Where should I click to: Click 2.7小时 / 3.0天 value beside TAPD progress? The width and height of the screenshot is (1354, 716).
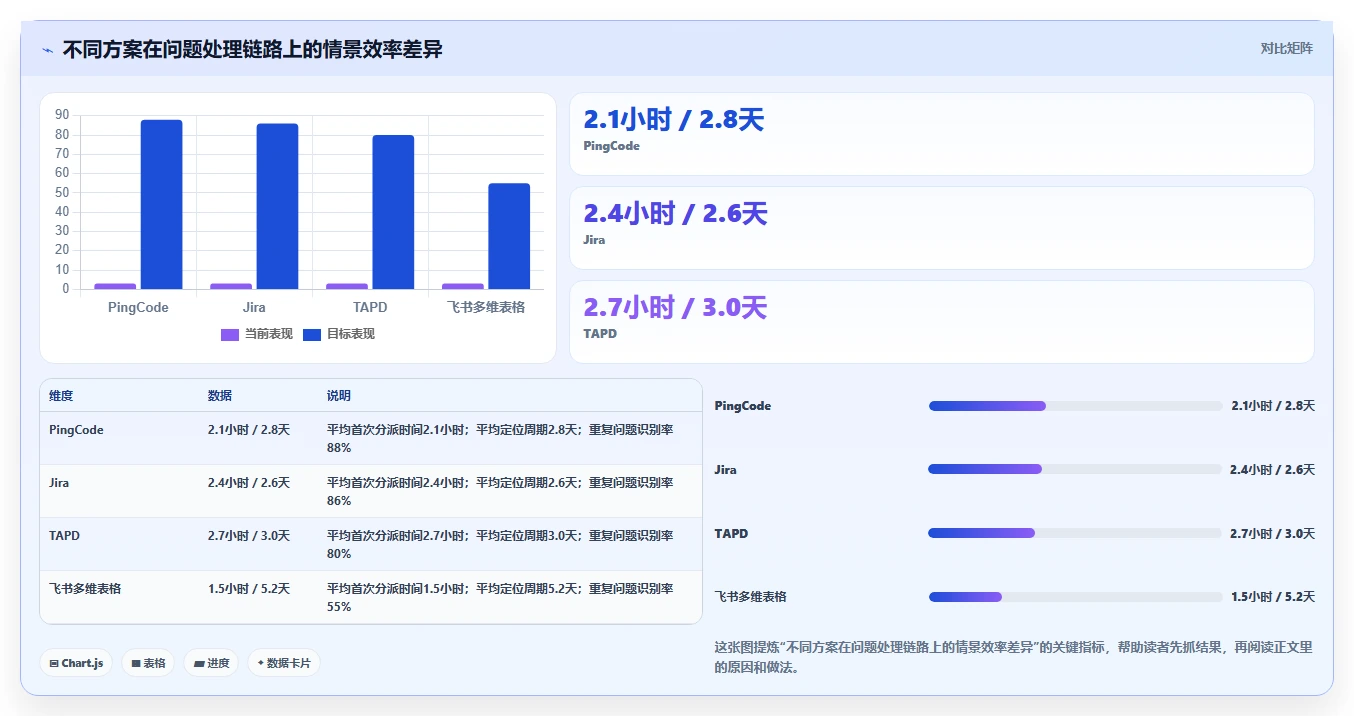click(x=1272, y=533)
